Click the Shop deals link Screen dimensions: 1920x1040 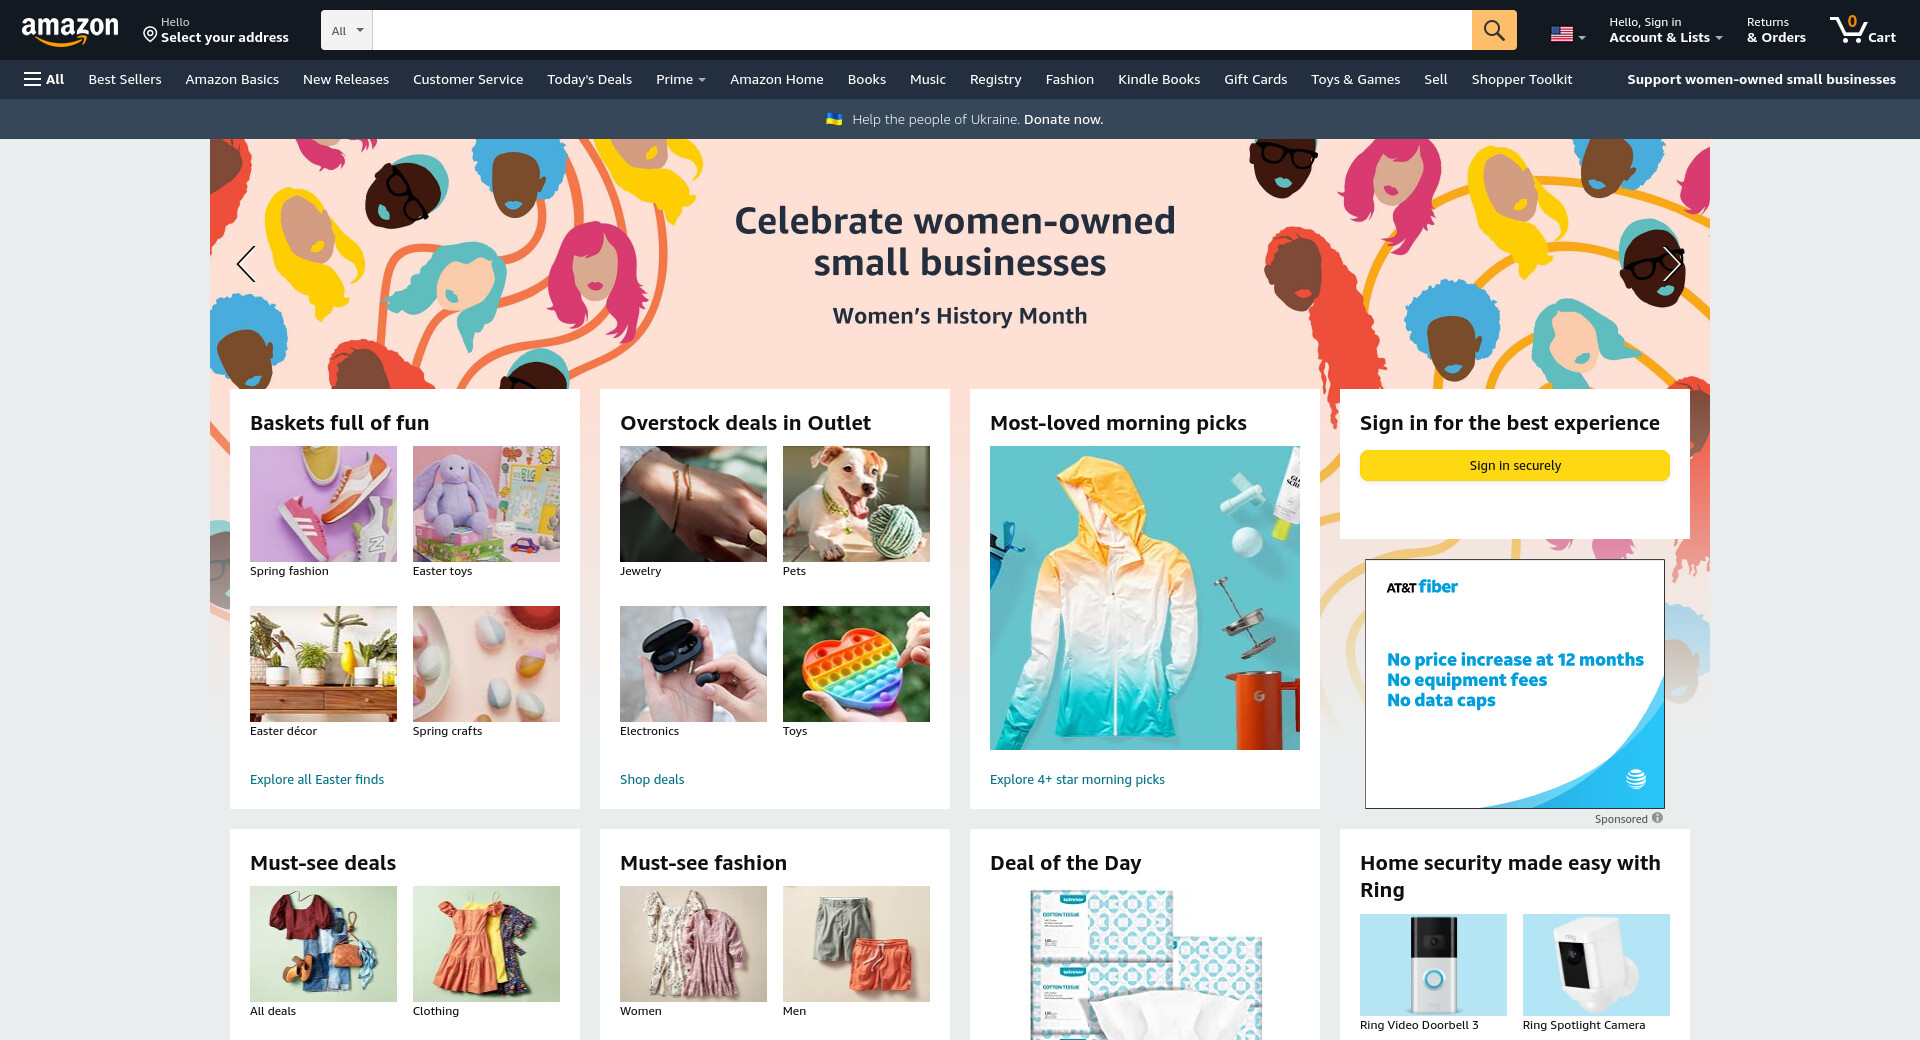point(652,779)
